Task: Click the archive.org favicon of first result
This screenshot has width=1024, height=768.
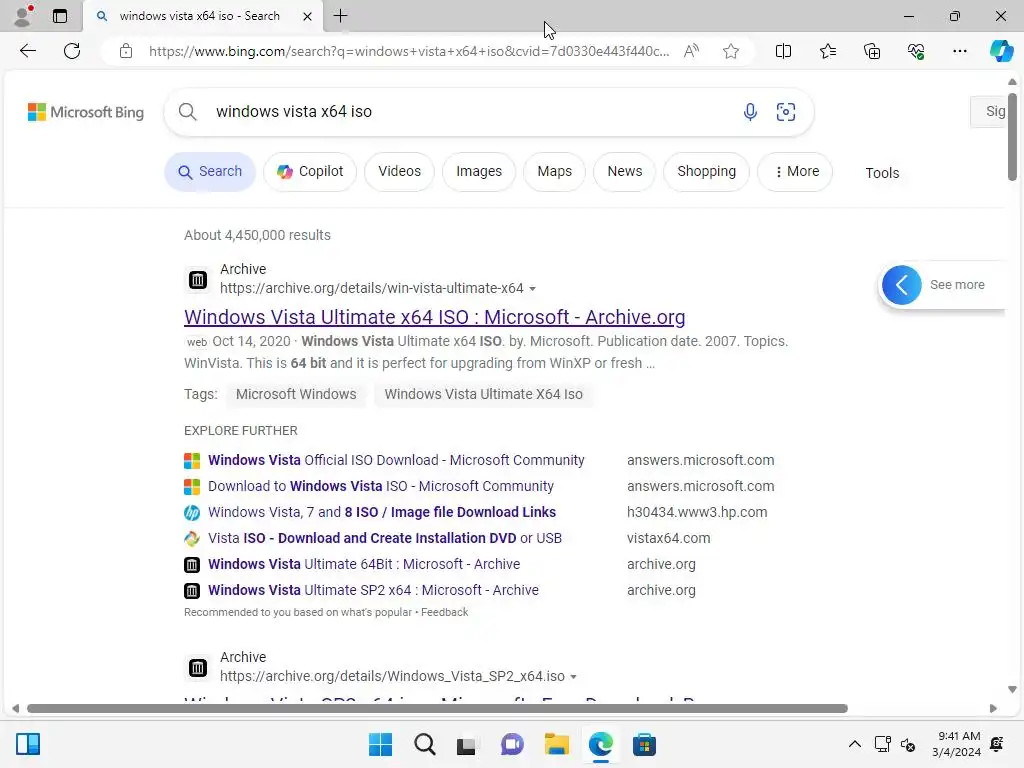Action: (x=198, y=280)
